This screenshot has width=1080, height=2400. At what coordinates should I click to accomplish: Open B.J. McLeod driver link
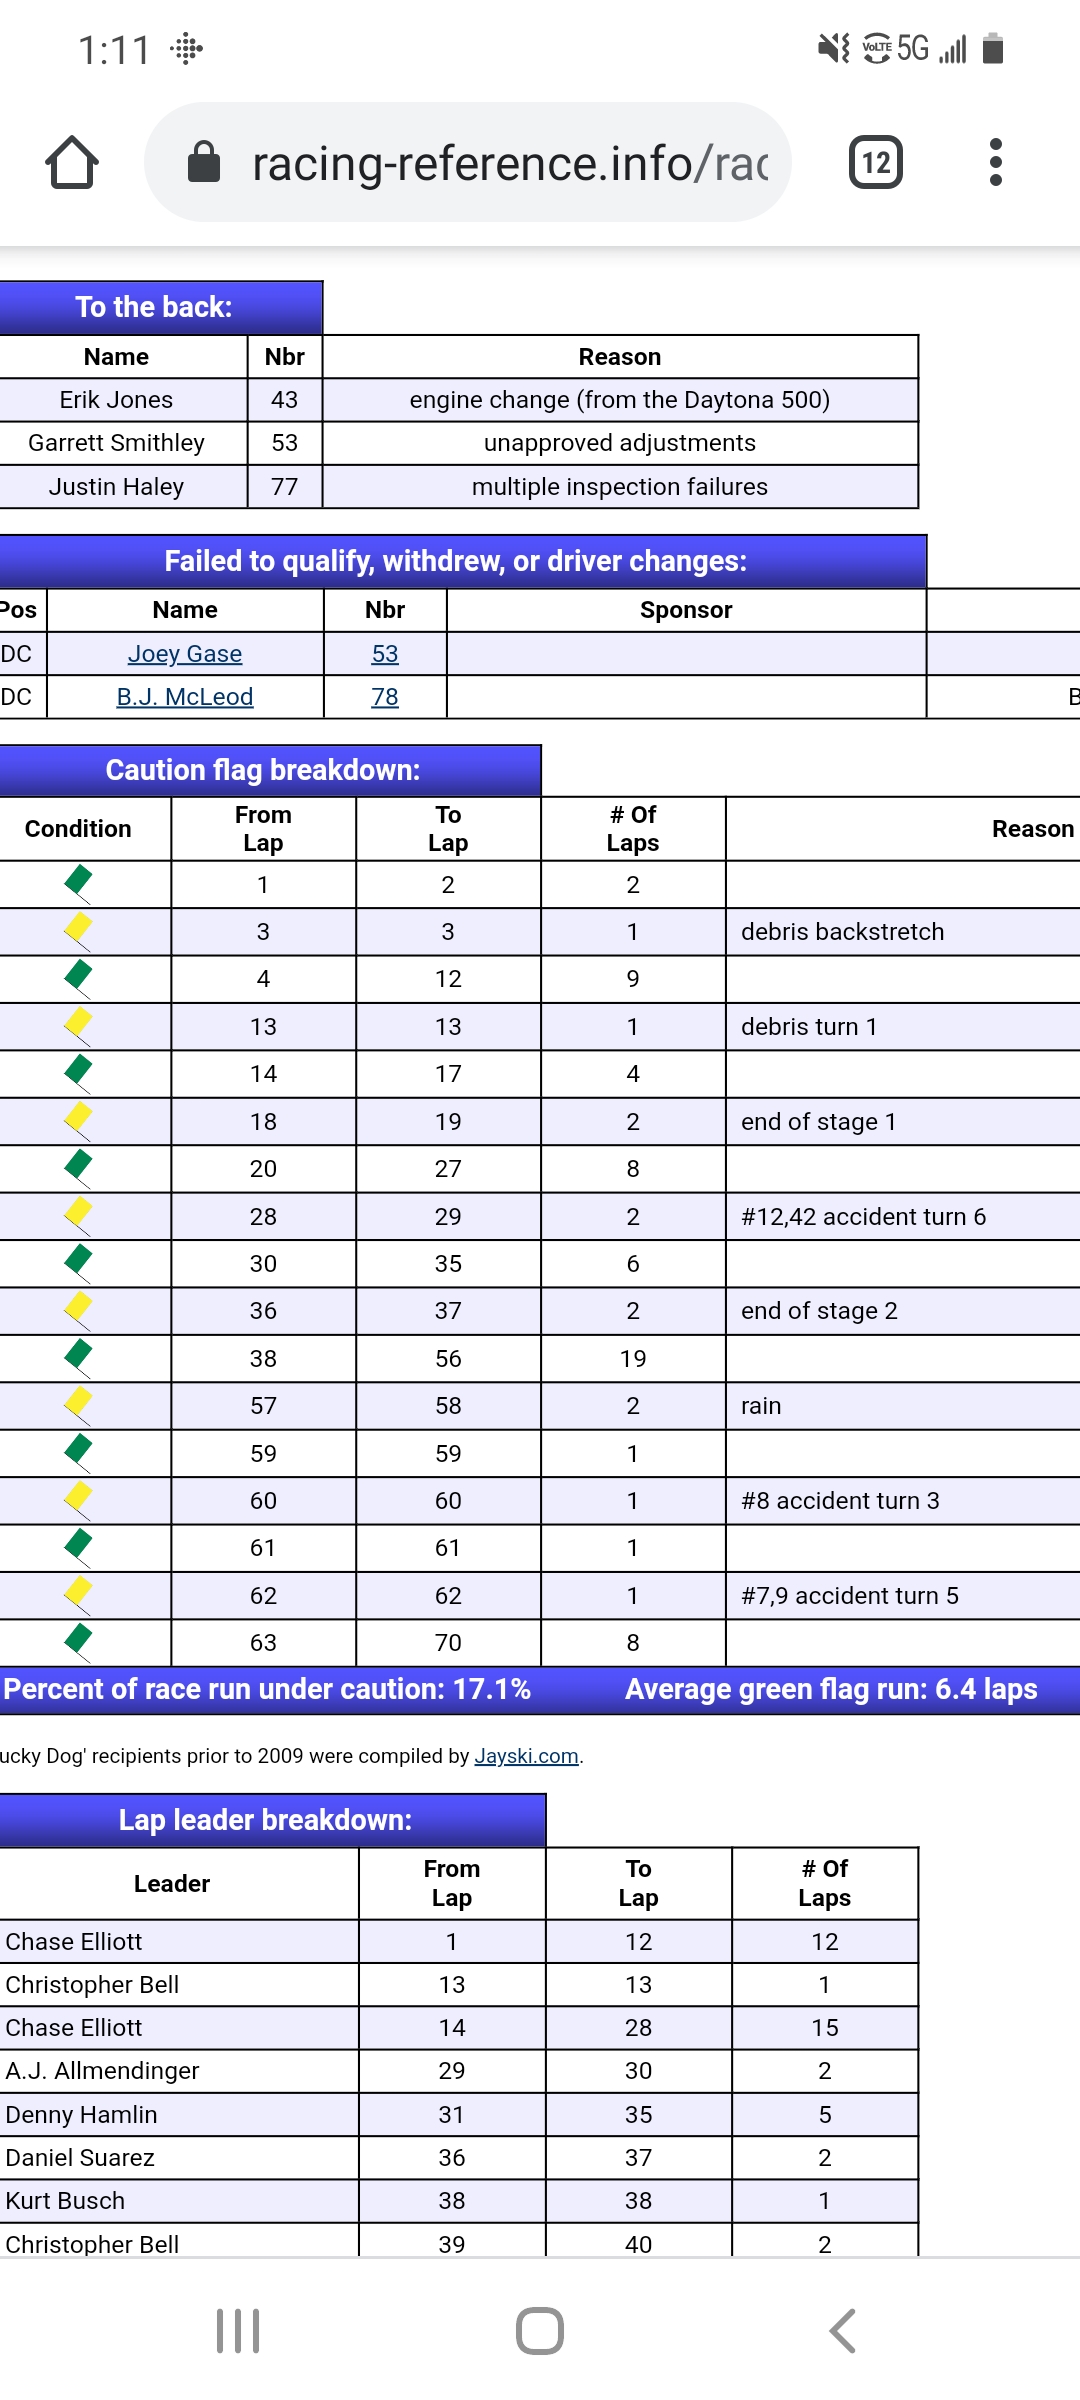point(185,697)
